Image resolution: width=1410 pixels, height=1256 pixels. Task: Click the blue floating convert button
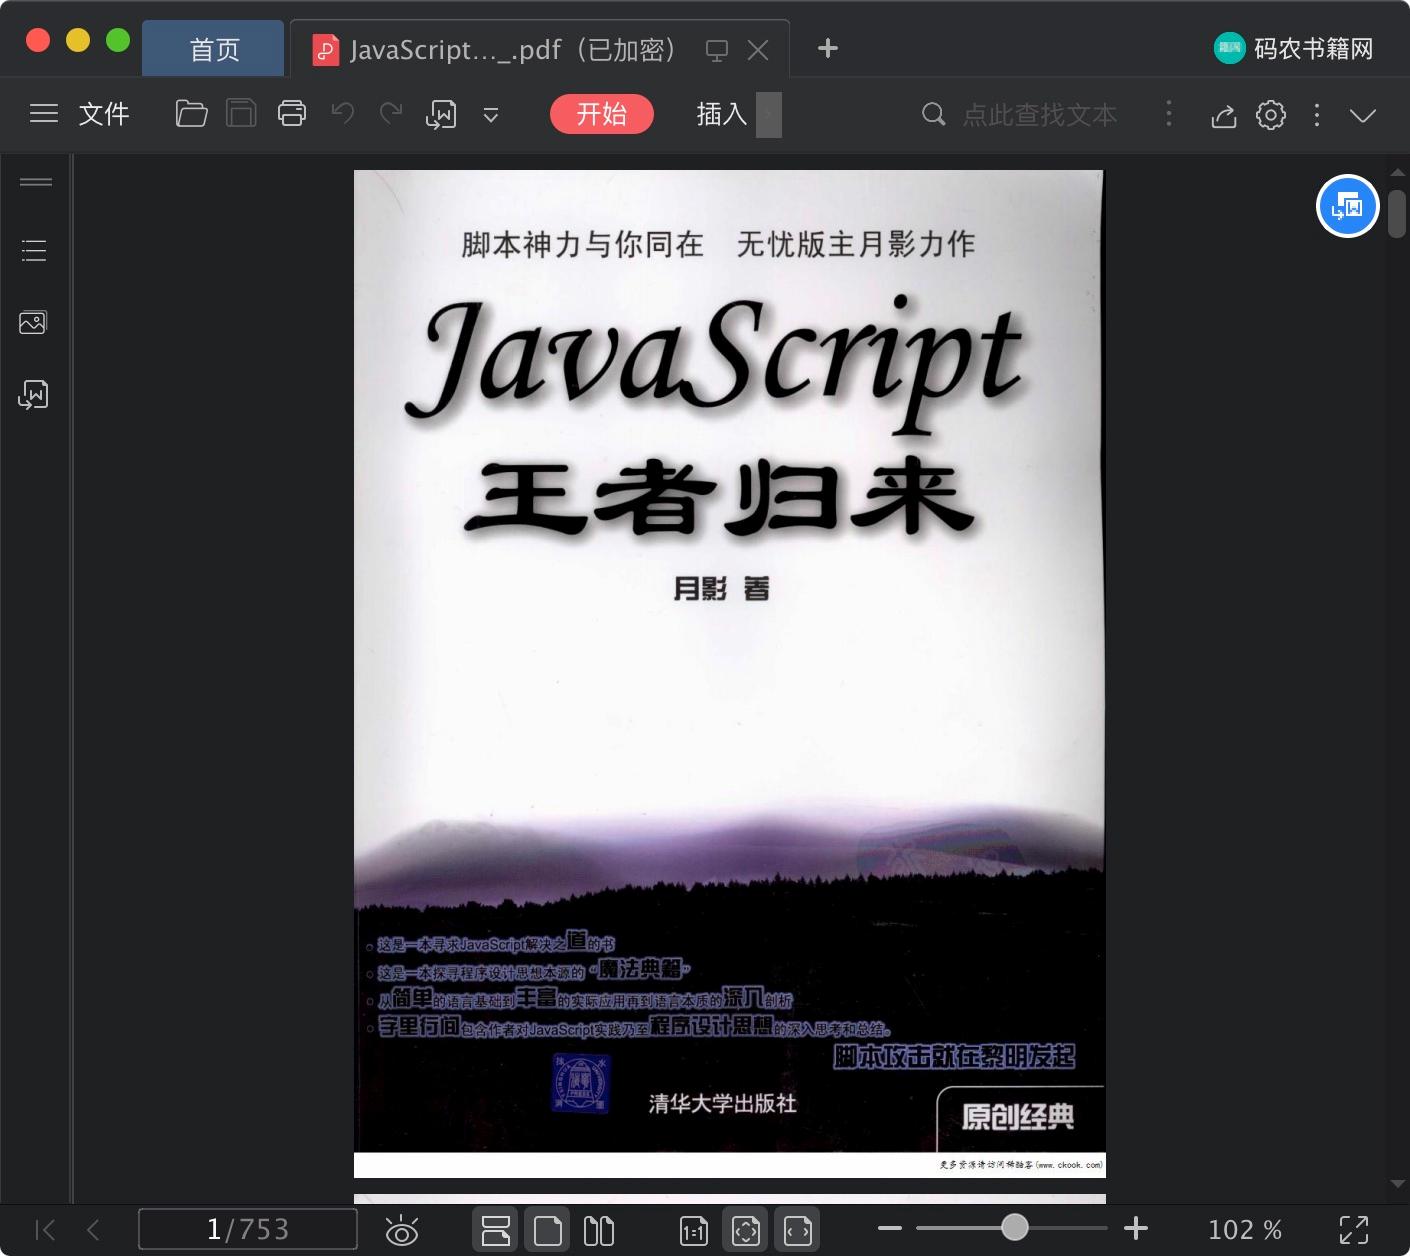click(1348, 206)
